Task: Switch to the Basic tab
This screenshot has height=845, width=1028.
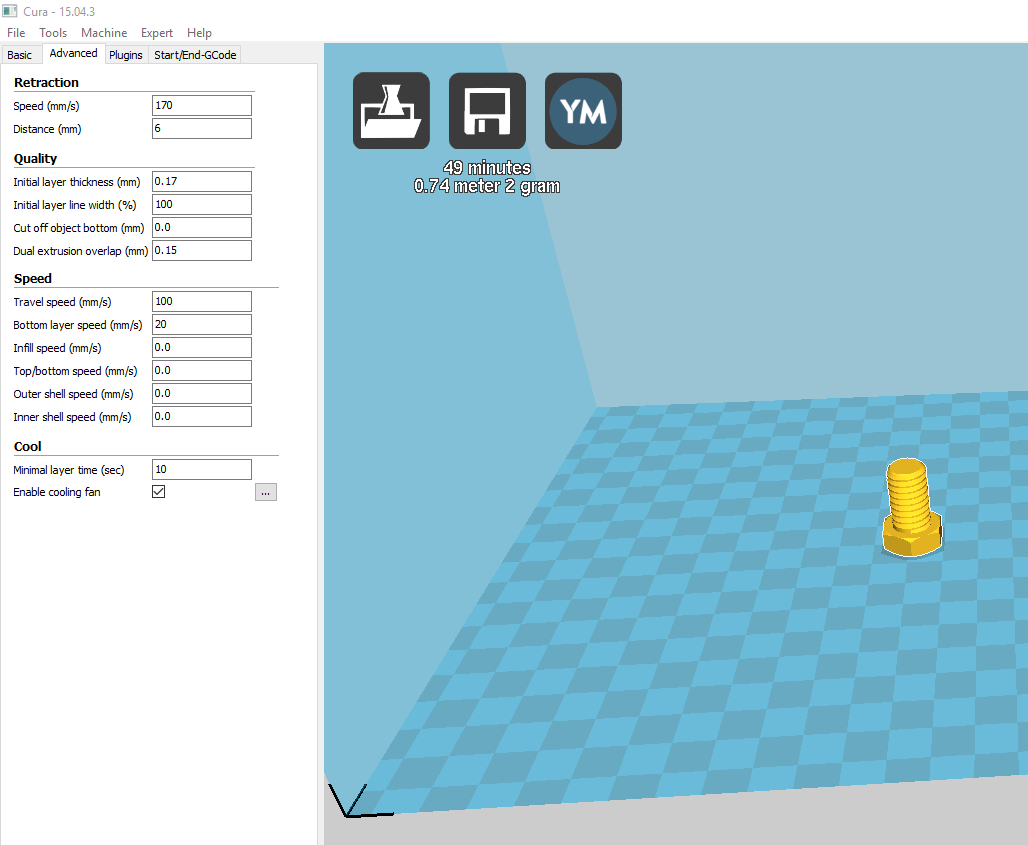Action: (x=20, y=55)
